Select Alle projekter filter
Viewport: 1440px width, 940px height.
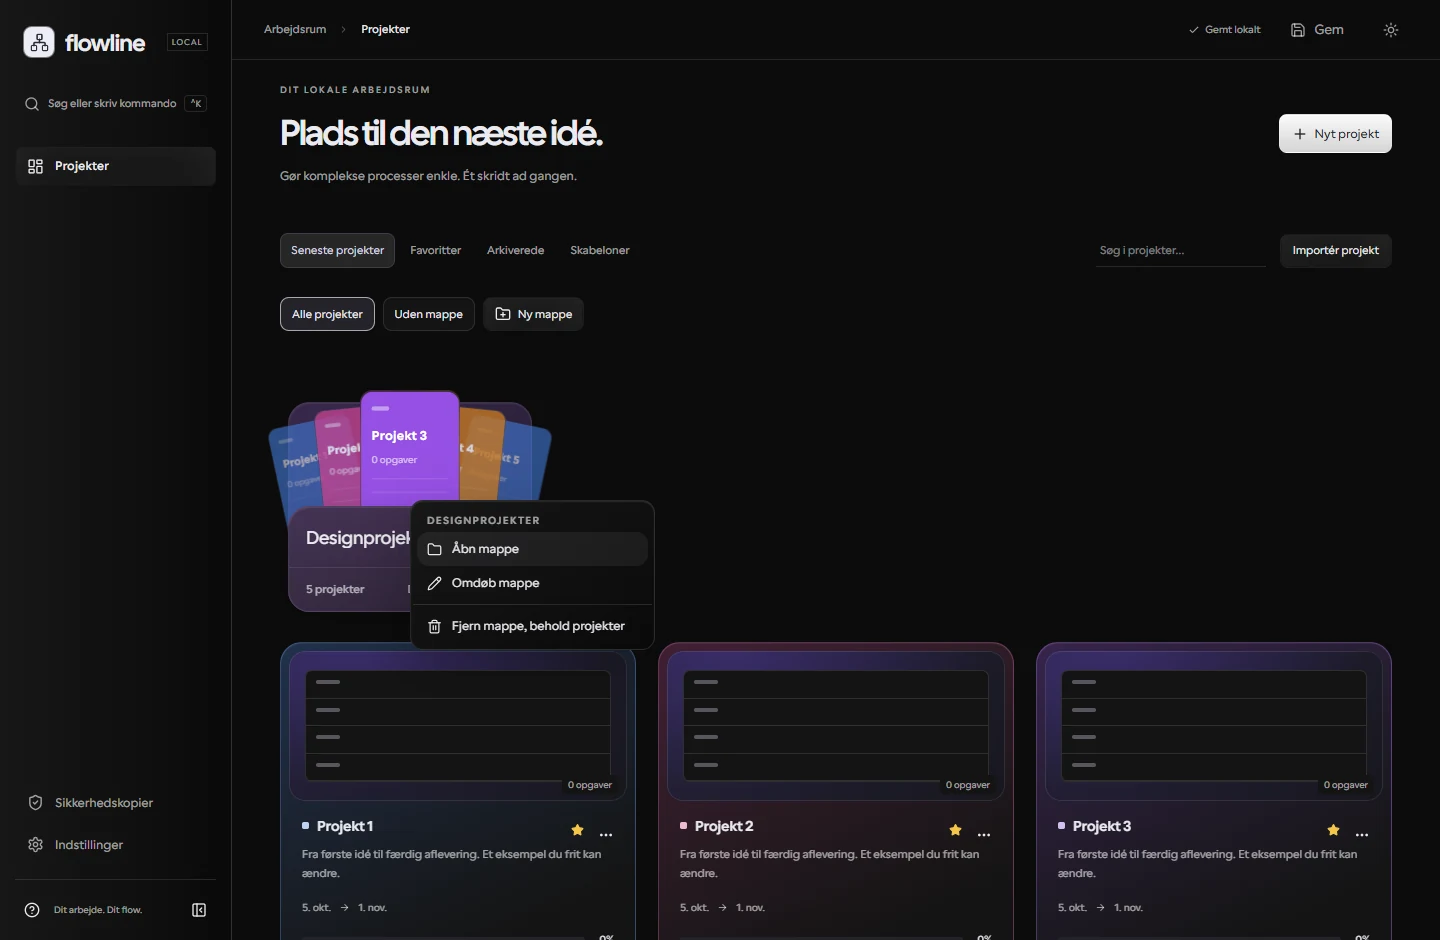327,314
